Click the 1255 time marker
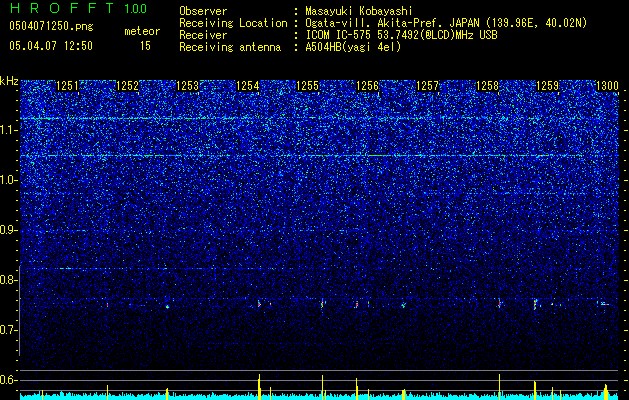The height and width of the screenshot is (400, 629). [x=307, y=85]
